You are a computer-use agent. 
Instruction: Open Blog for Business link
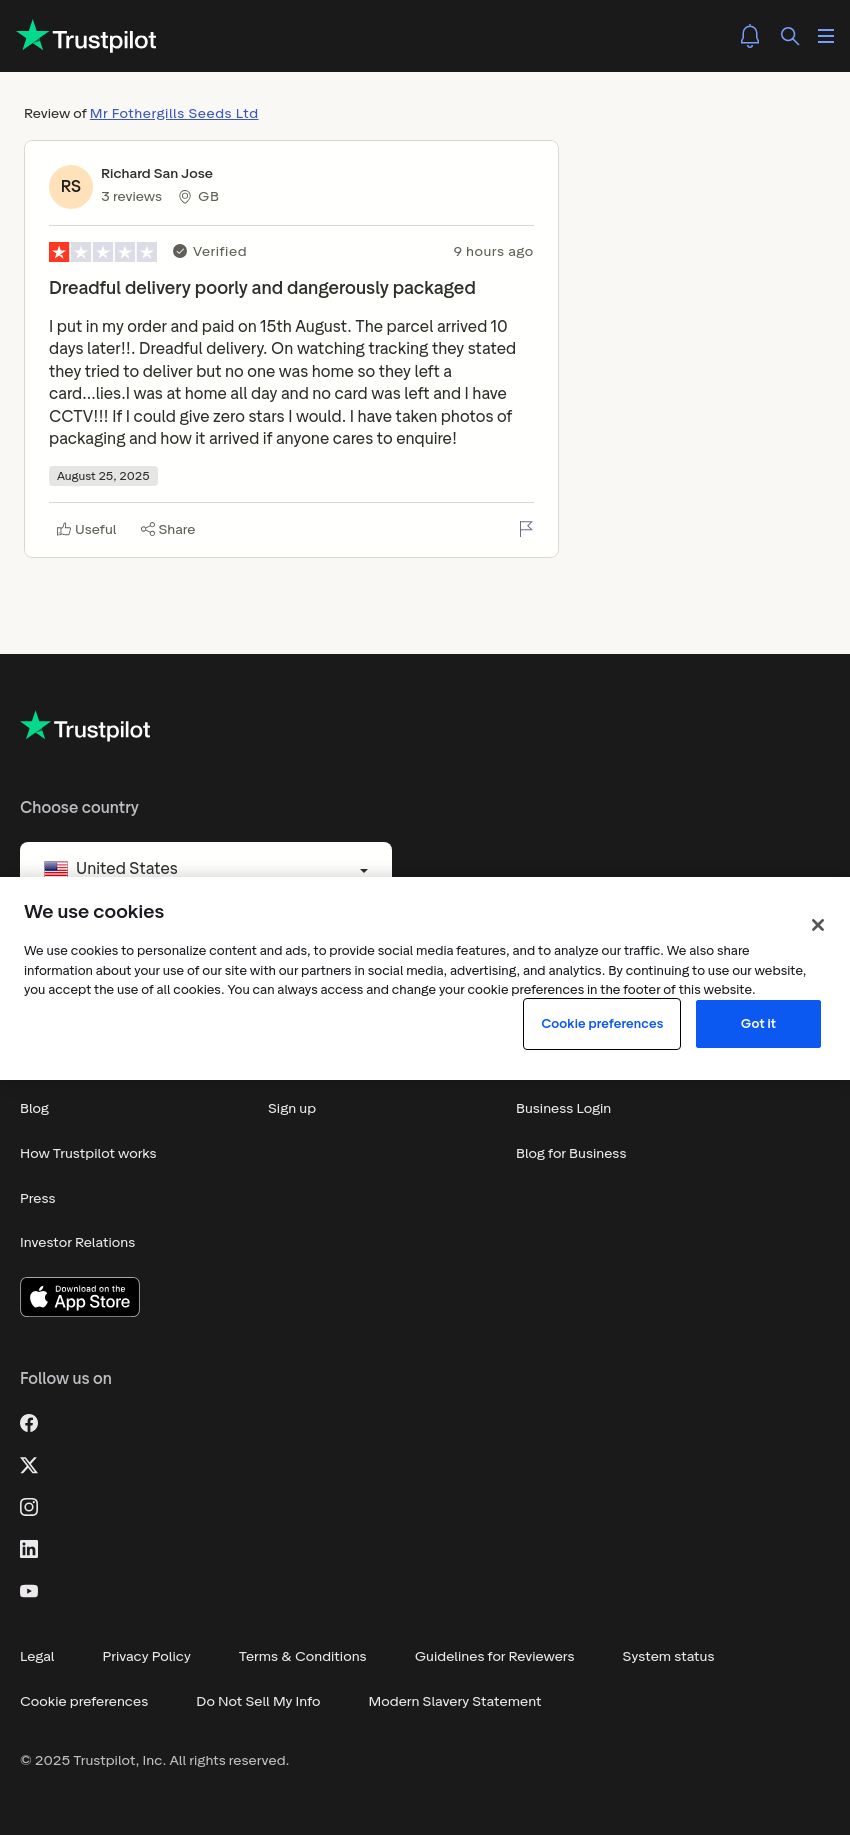(x=571, y=1153)
